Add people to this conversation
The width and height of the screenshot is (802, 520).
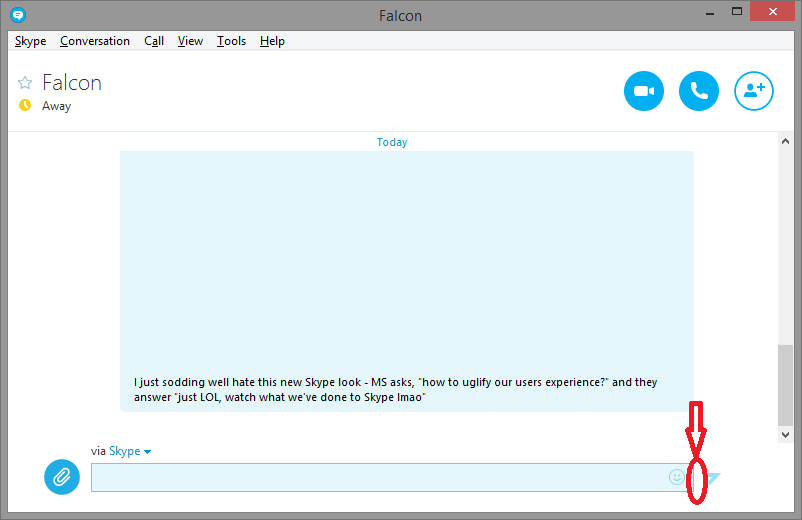(753, 91)
